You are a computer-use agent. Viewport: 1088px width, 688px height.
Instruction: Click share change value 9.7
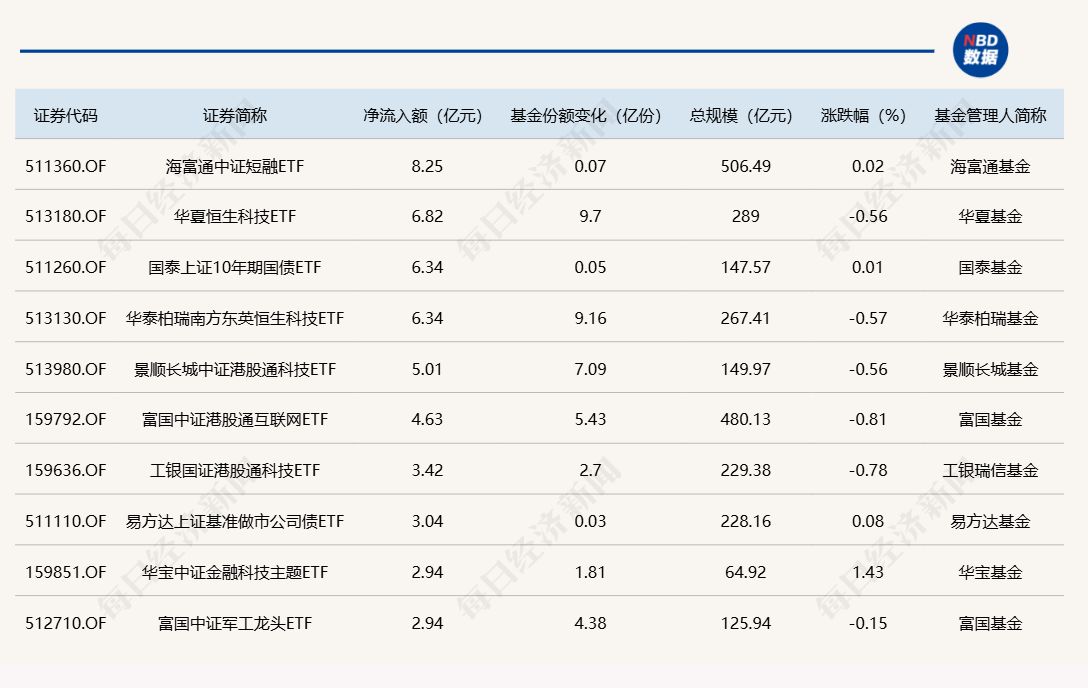(590, 216)
